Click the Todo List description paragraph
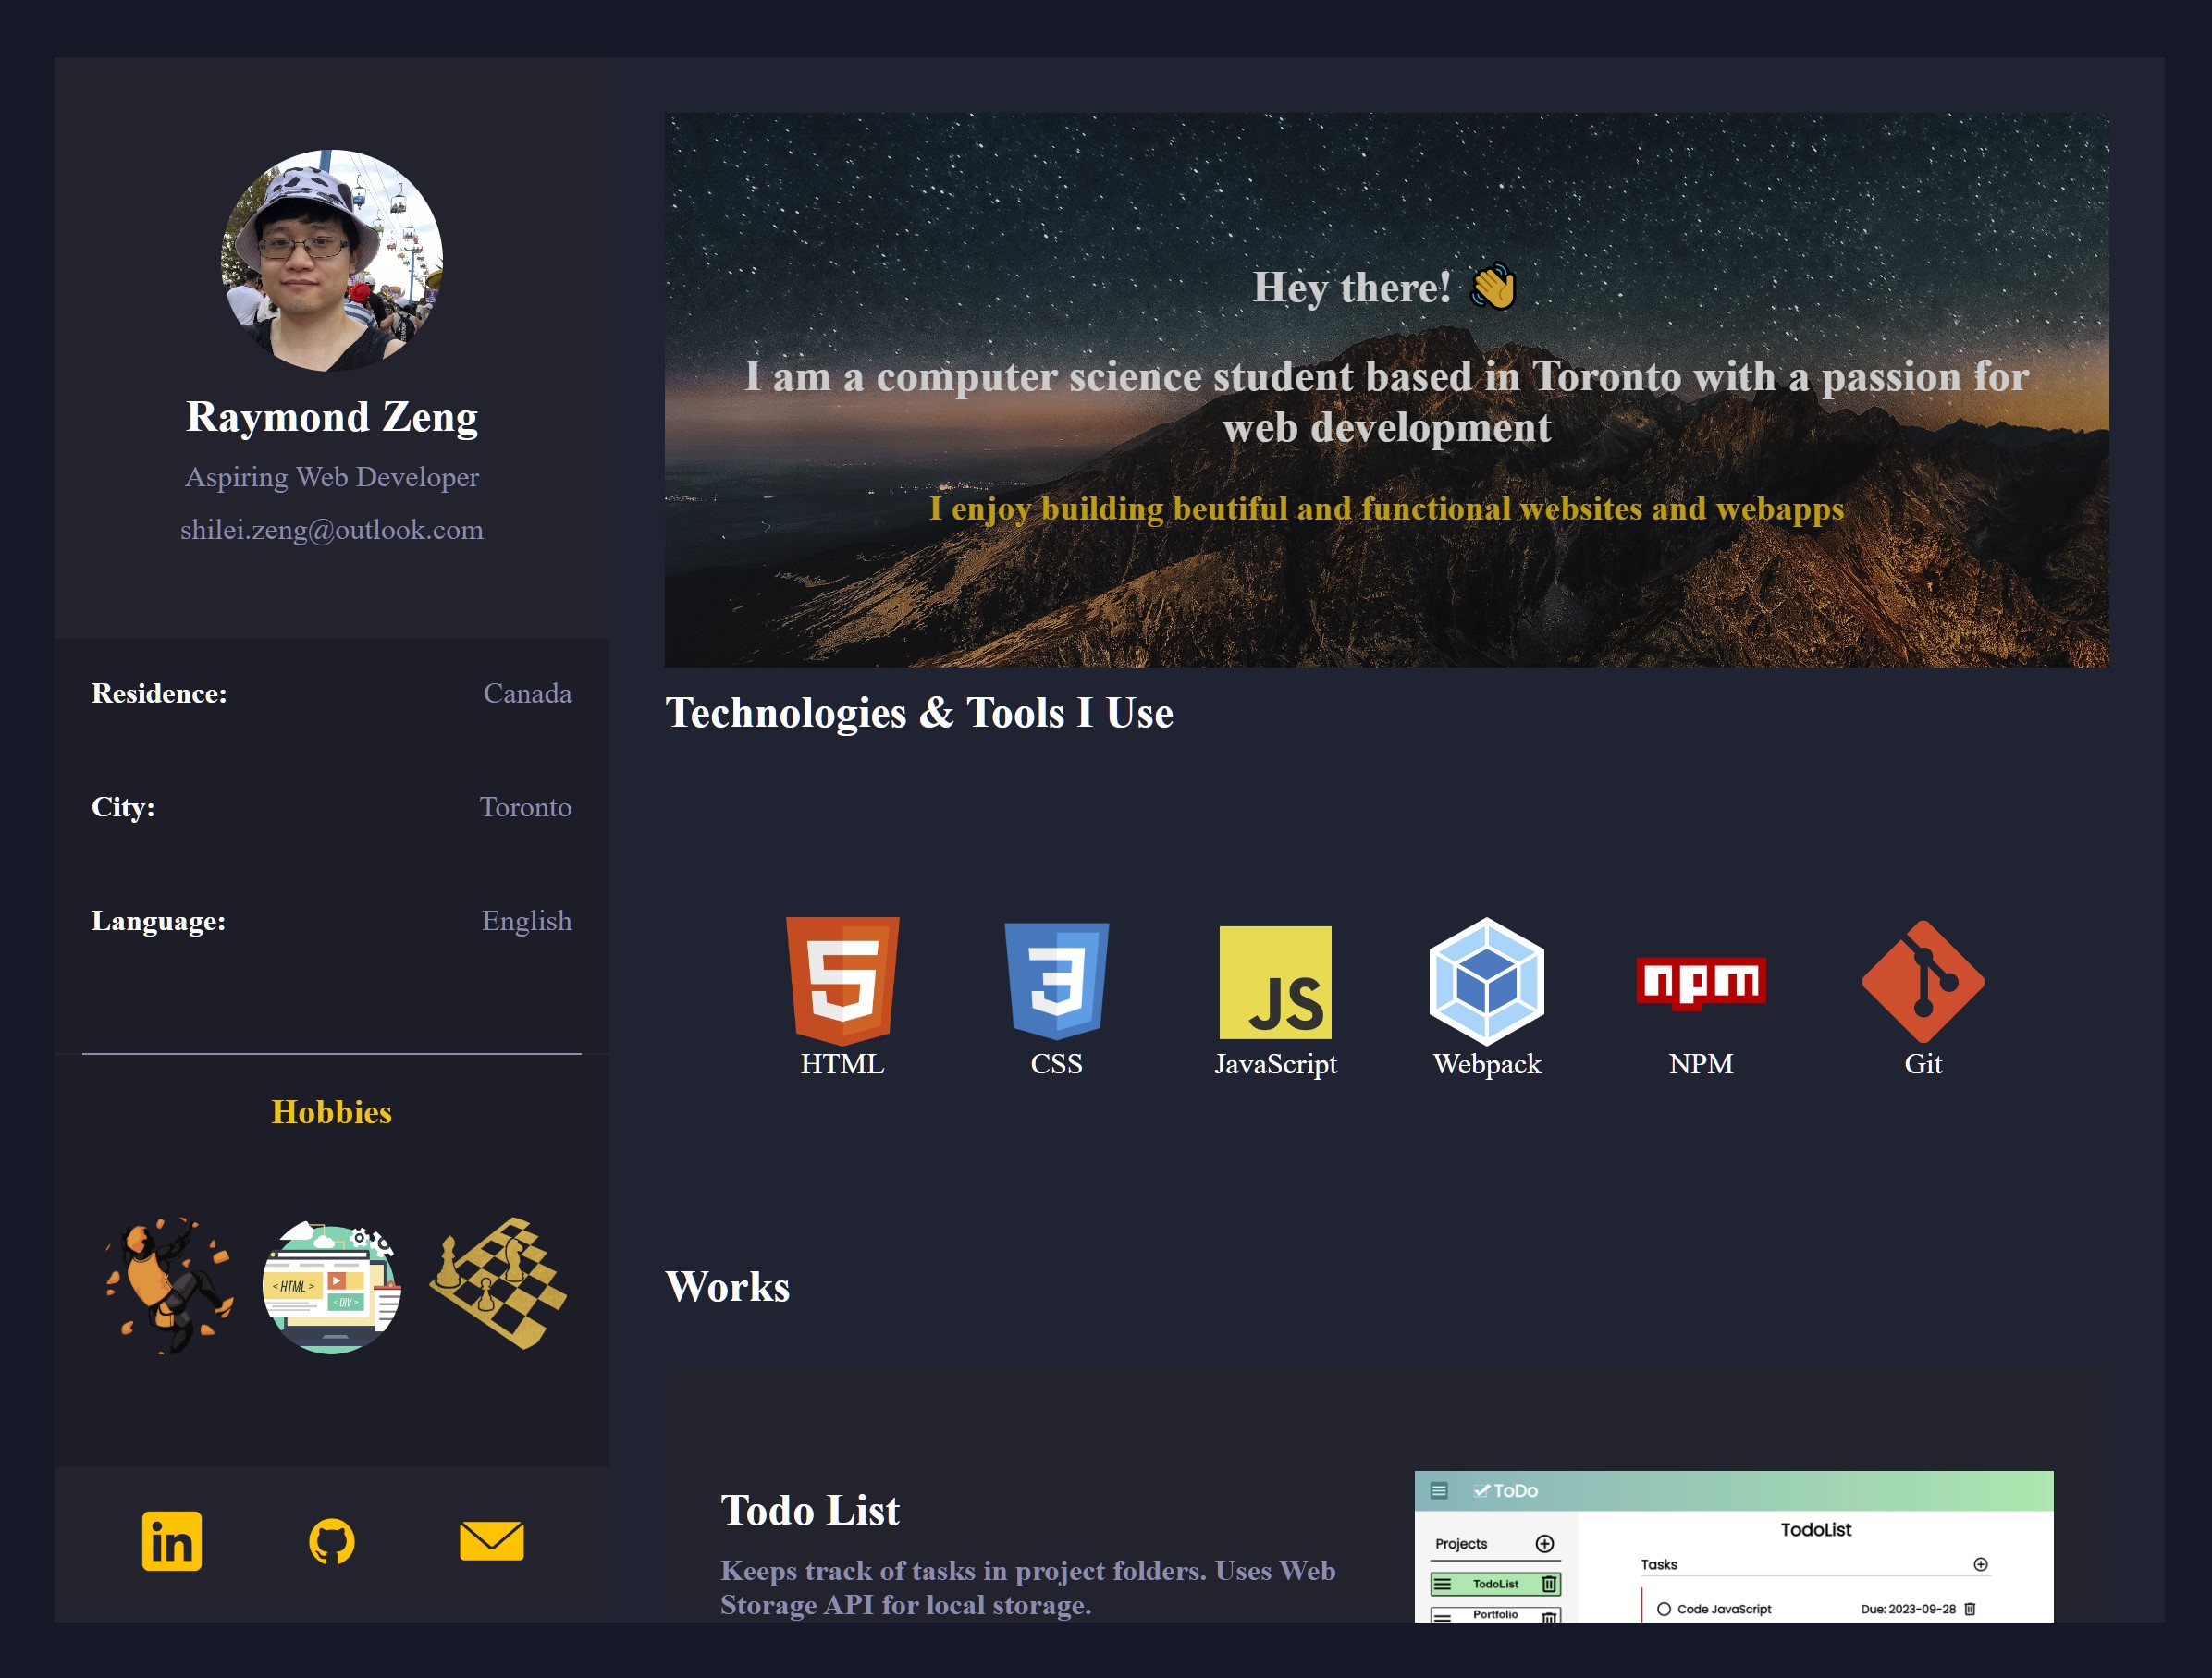The image size is (2212, 1678). (x=1028, y=1588)
